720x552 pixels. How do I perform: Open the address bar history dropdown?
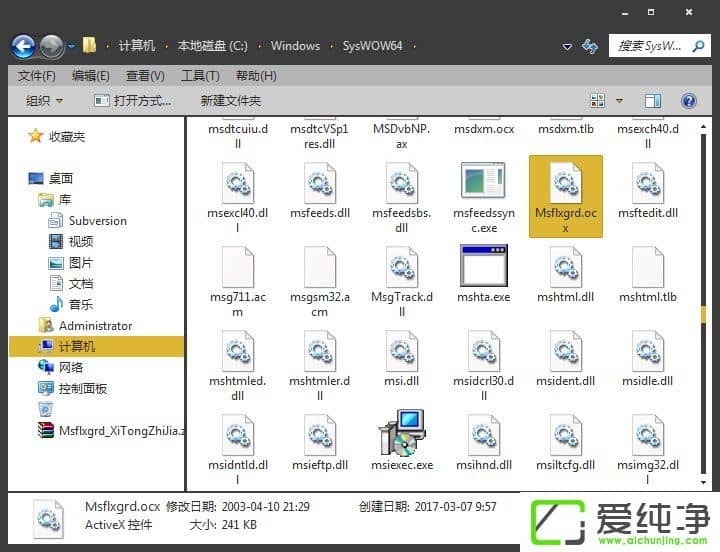567,46
